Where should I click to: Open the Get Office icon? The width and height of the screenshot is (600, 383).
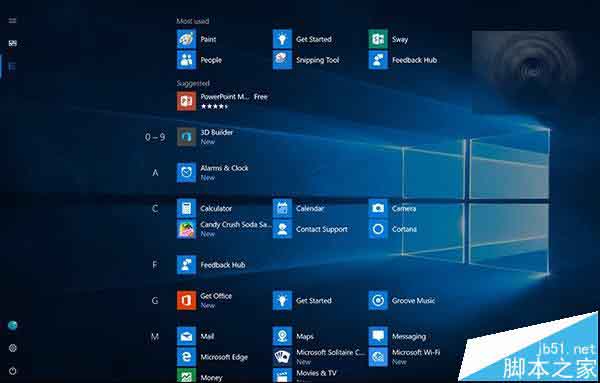[x=186, y=300]
